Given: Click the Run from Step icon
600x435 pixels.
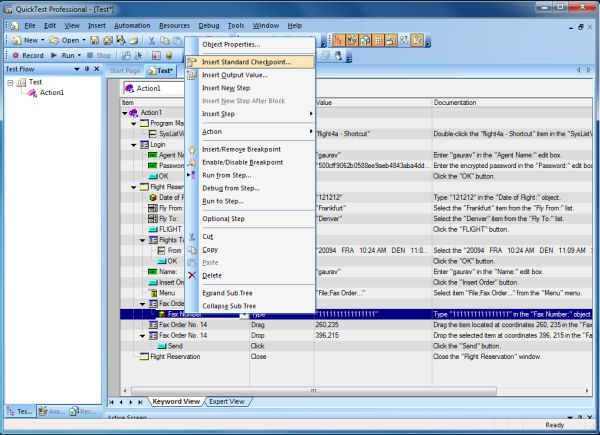Looking at the screenshot, I should tap(192, 174).
